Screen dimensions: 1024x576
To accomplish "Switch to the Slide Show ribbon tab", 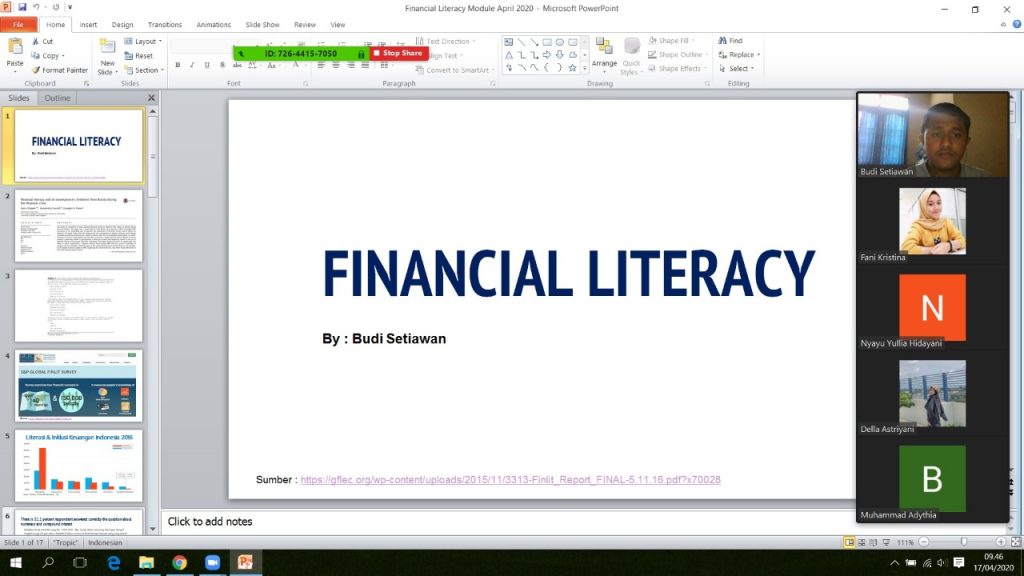I will (x=262, y=24).
